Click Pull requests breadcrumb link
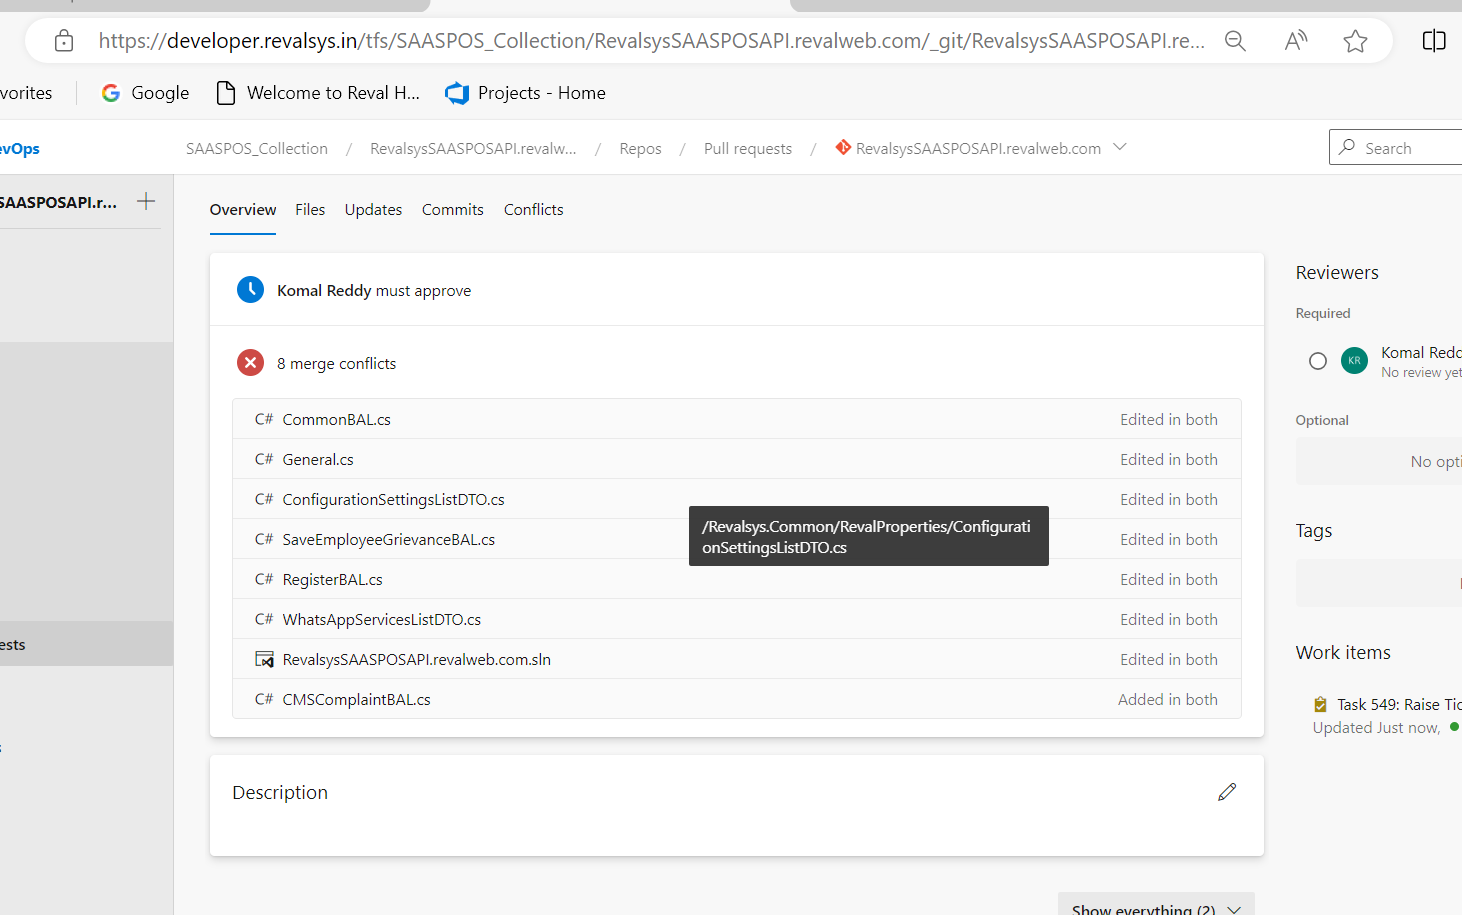The width and height of the screenshot is (1462, 915). (747, 149)
